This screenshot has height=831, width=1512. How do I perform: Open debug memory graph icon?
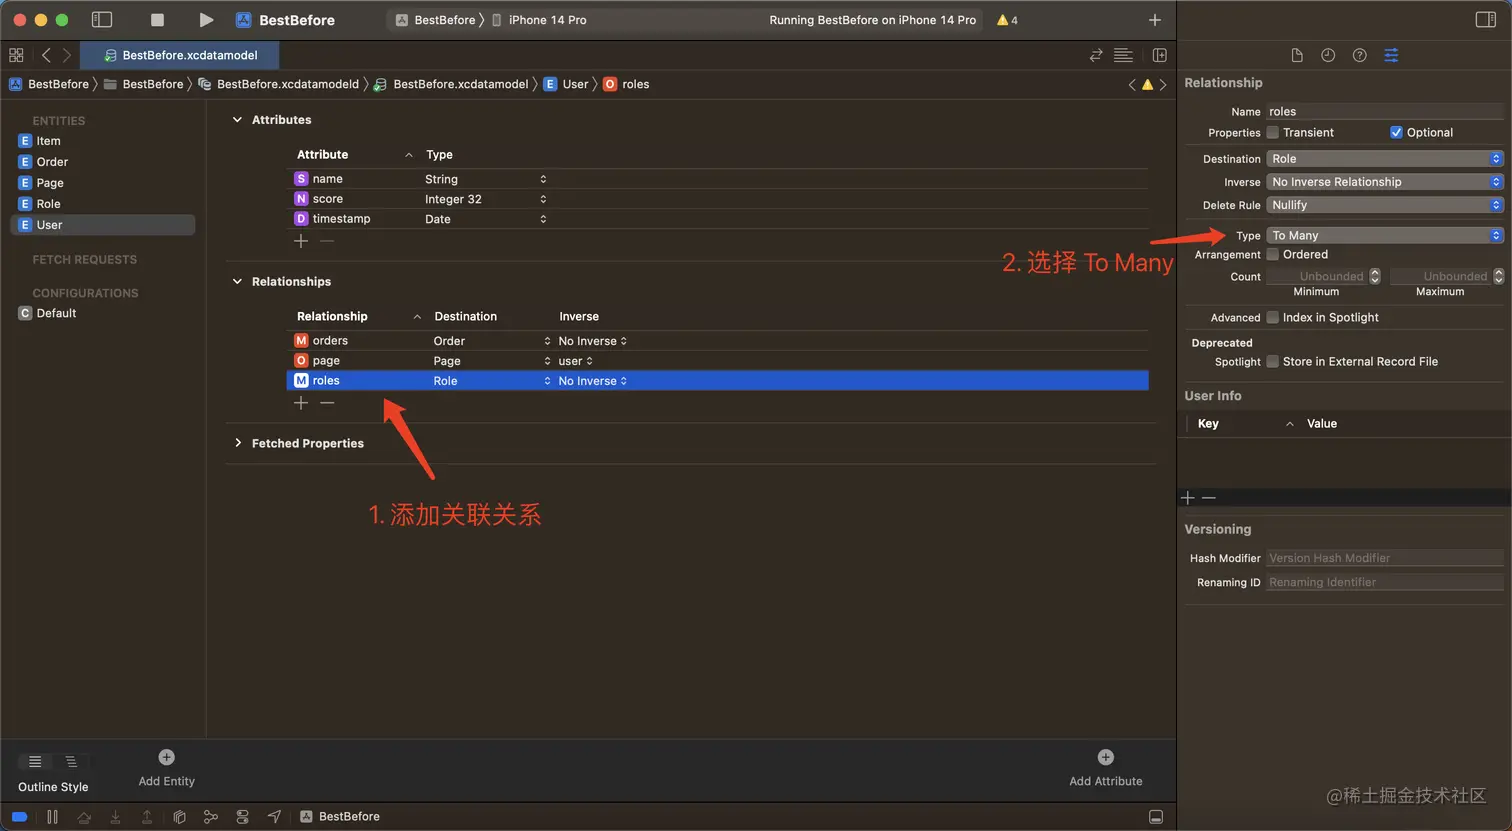(x=210, y=816)
